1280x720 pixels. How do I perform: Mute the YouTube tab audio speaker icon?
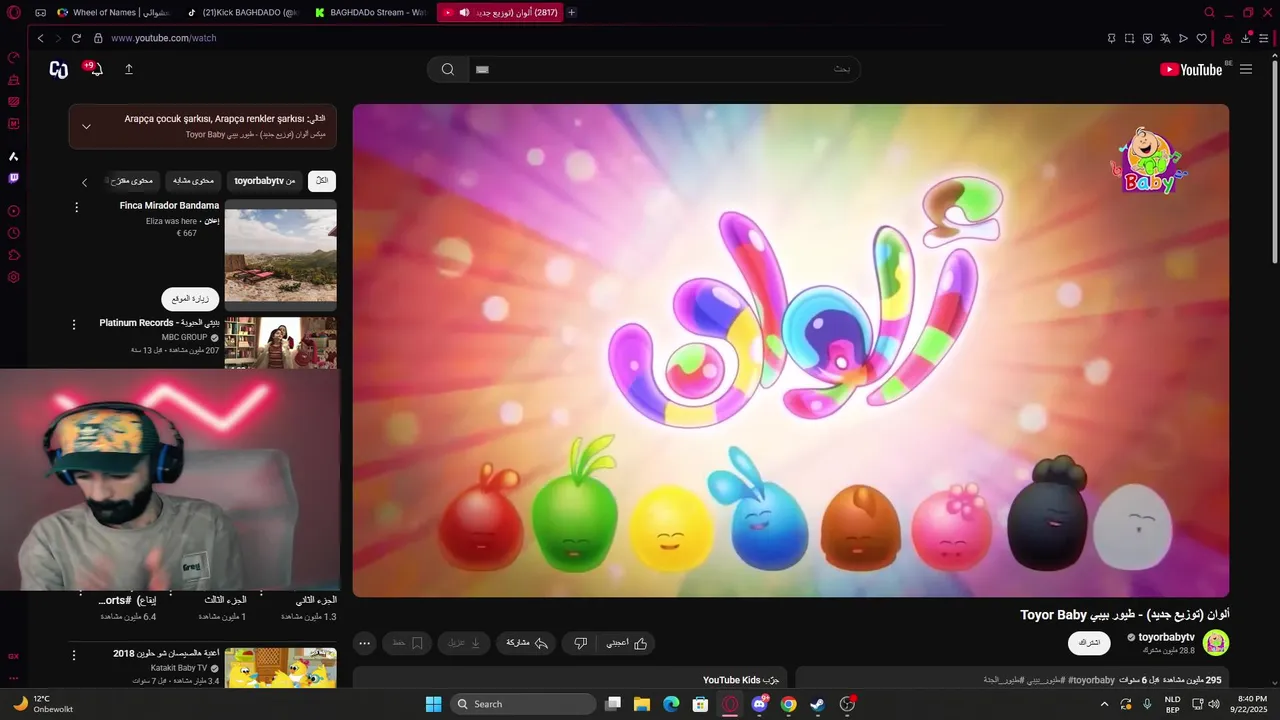[464, 13]
